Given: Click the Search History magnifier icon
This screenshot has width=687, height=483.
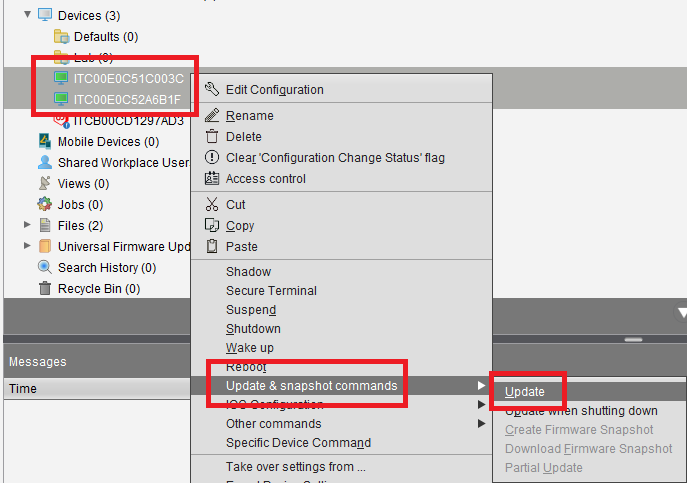Looking at the screenshot, I should (x=45, y=268).
